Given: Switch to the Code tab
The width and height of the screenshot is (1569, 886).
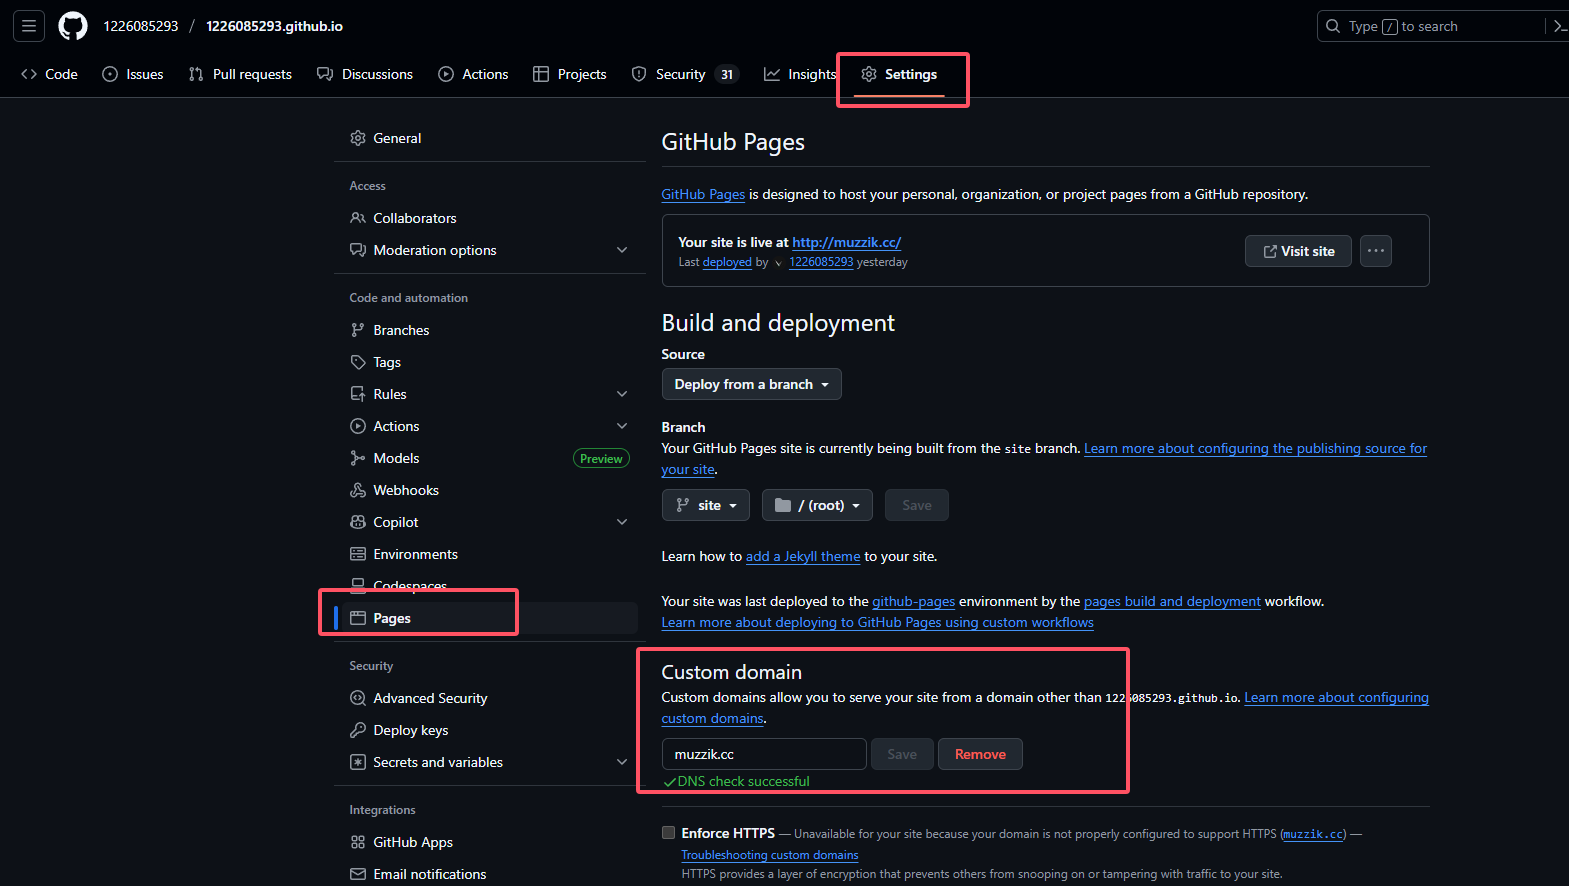Looking at the screenshot, I should click(49, 74).
